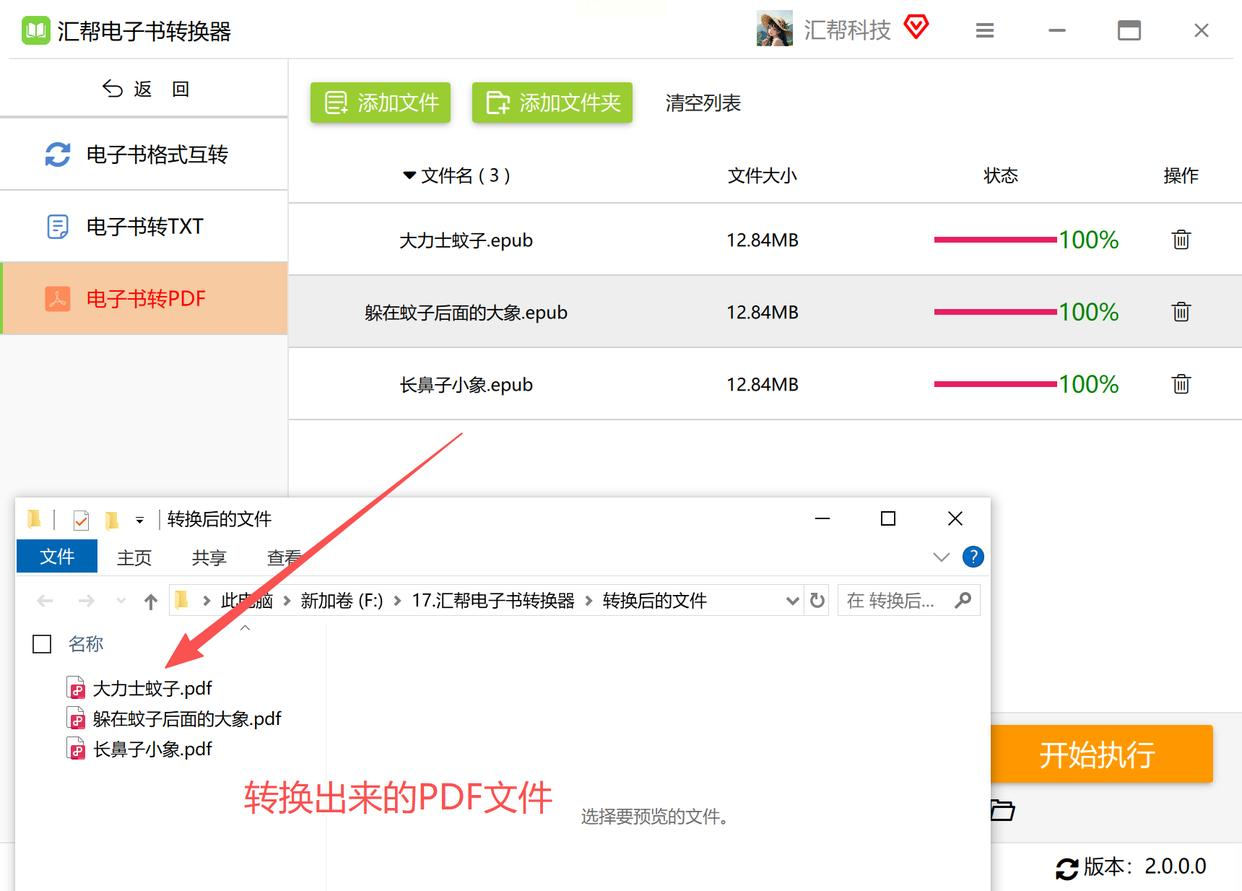This screenshot has height=891, width=1242.
Task: Click the refresh icon next to 版本
Action: [1067, 867]
